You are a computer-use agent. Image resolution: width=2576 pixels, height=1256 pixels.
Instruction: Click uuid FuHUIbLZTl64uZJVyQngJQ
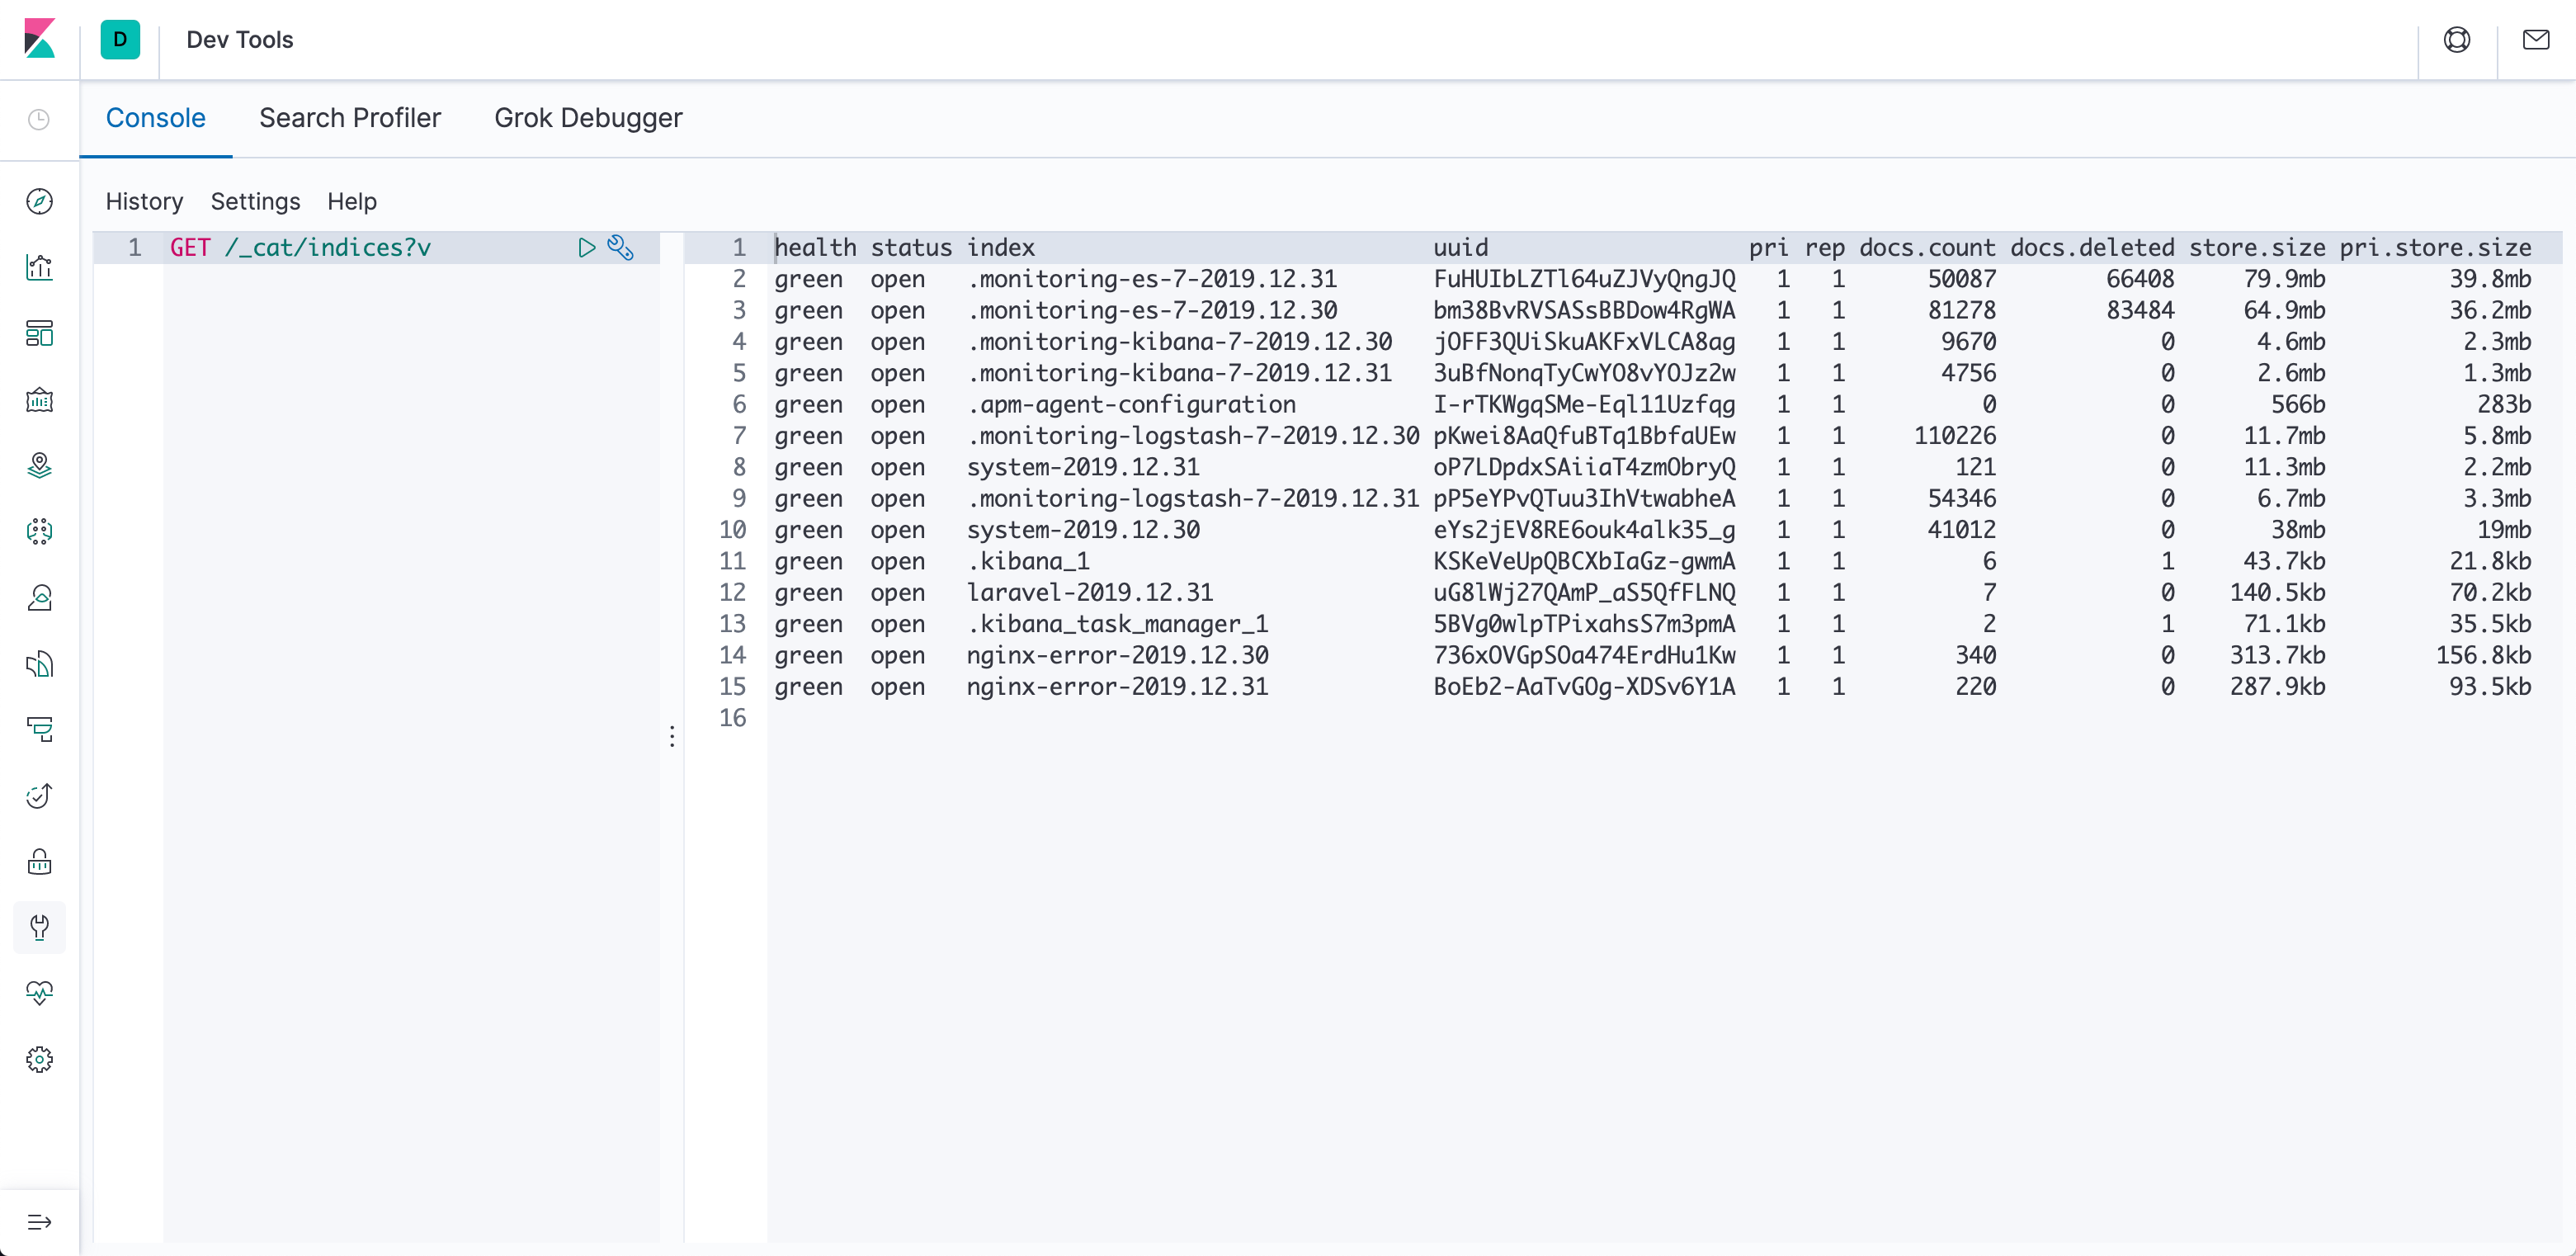(1584, 279)
